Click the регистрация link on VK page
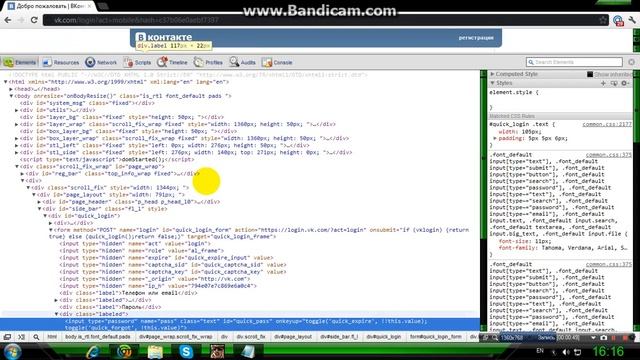The width and height of the screenshot is (640, 360). tap(476, 38)
